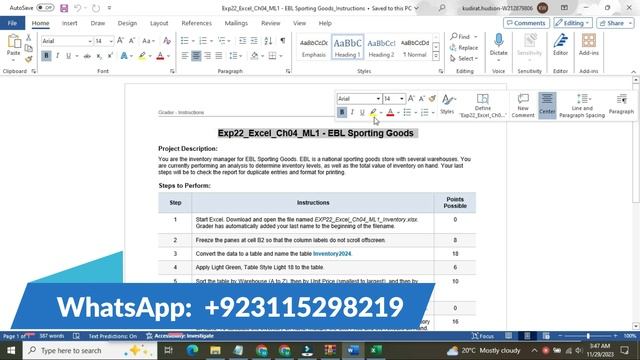Apply strikethrough formatting
The image size is (640, 360).
(x=87, y=56)
